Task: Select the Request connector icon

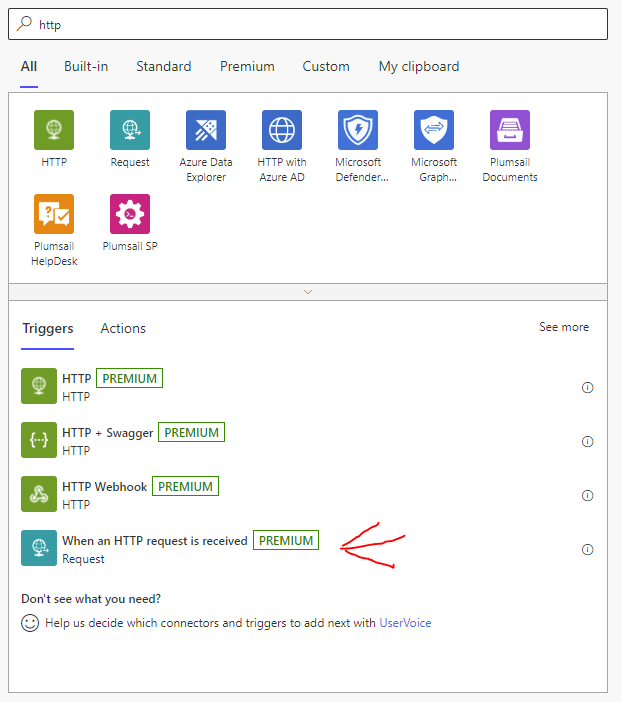Action: [x=130, y=130]
